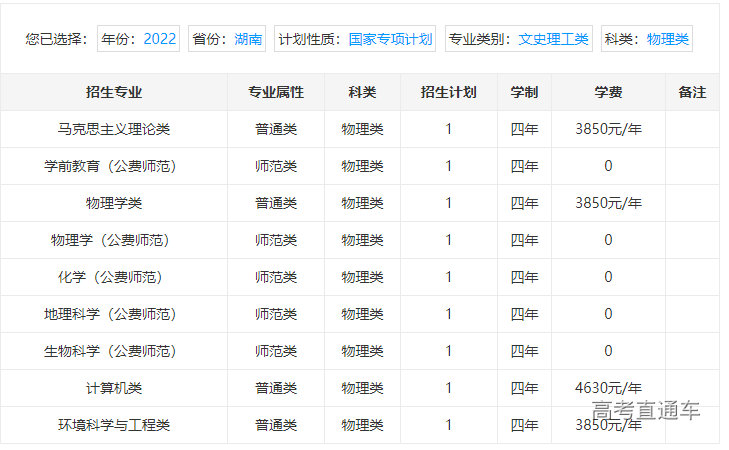Open the 省份 湖南 filter dropdown
729x450 pixels.
pyautogui.click(x=227, y=39)
